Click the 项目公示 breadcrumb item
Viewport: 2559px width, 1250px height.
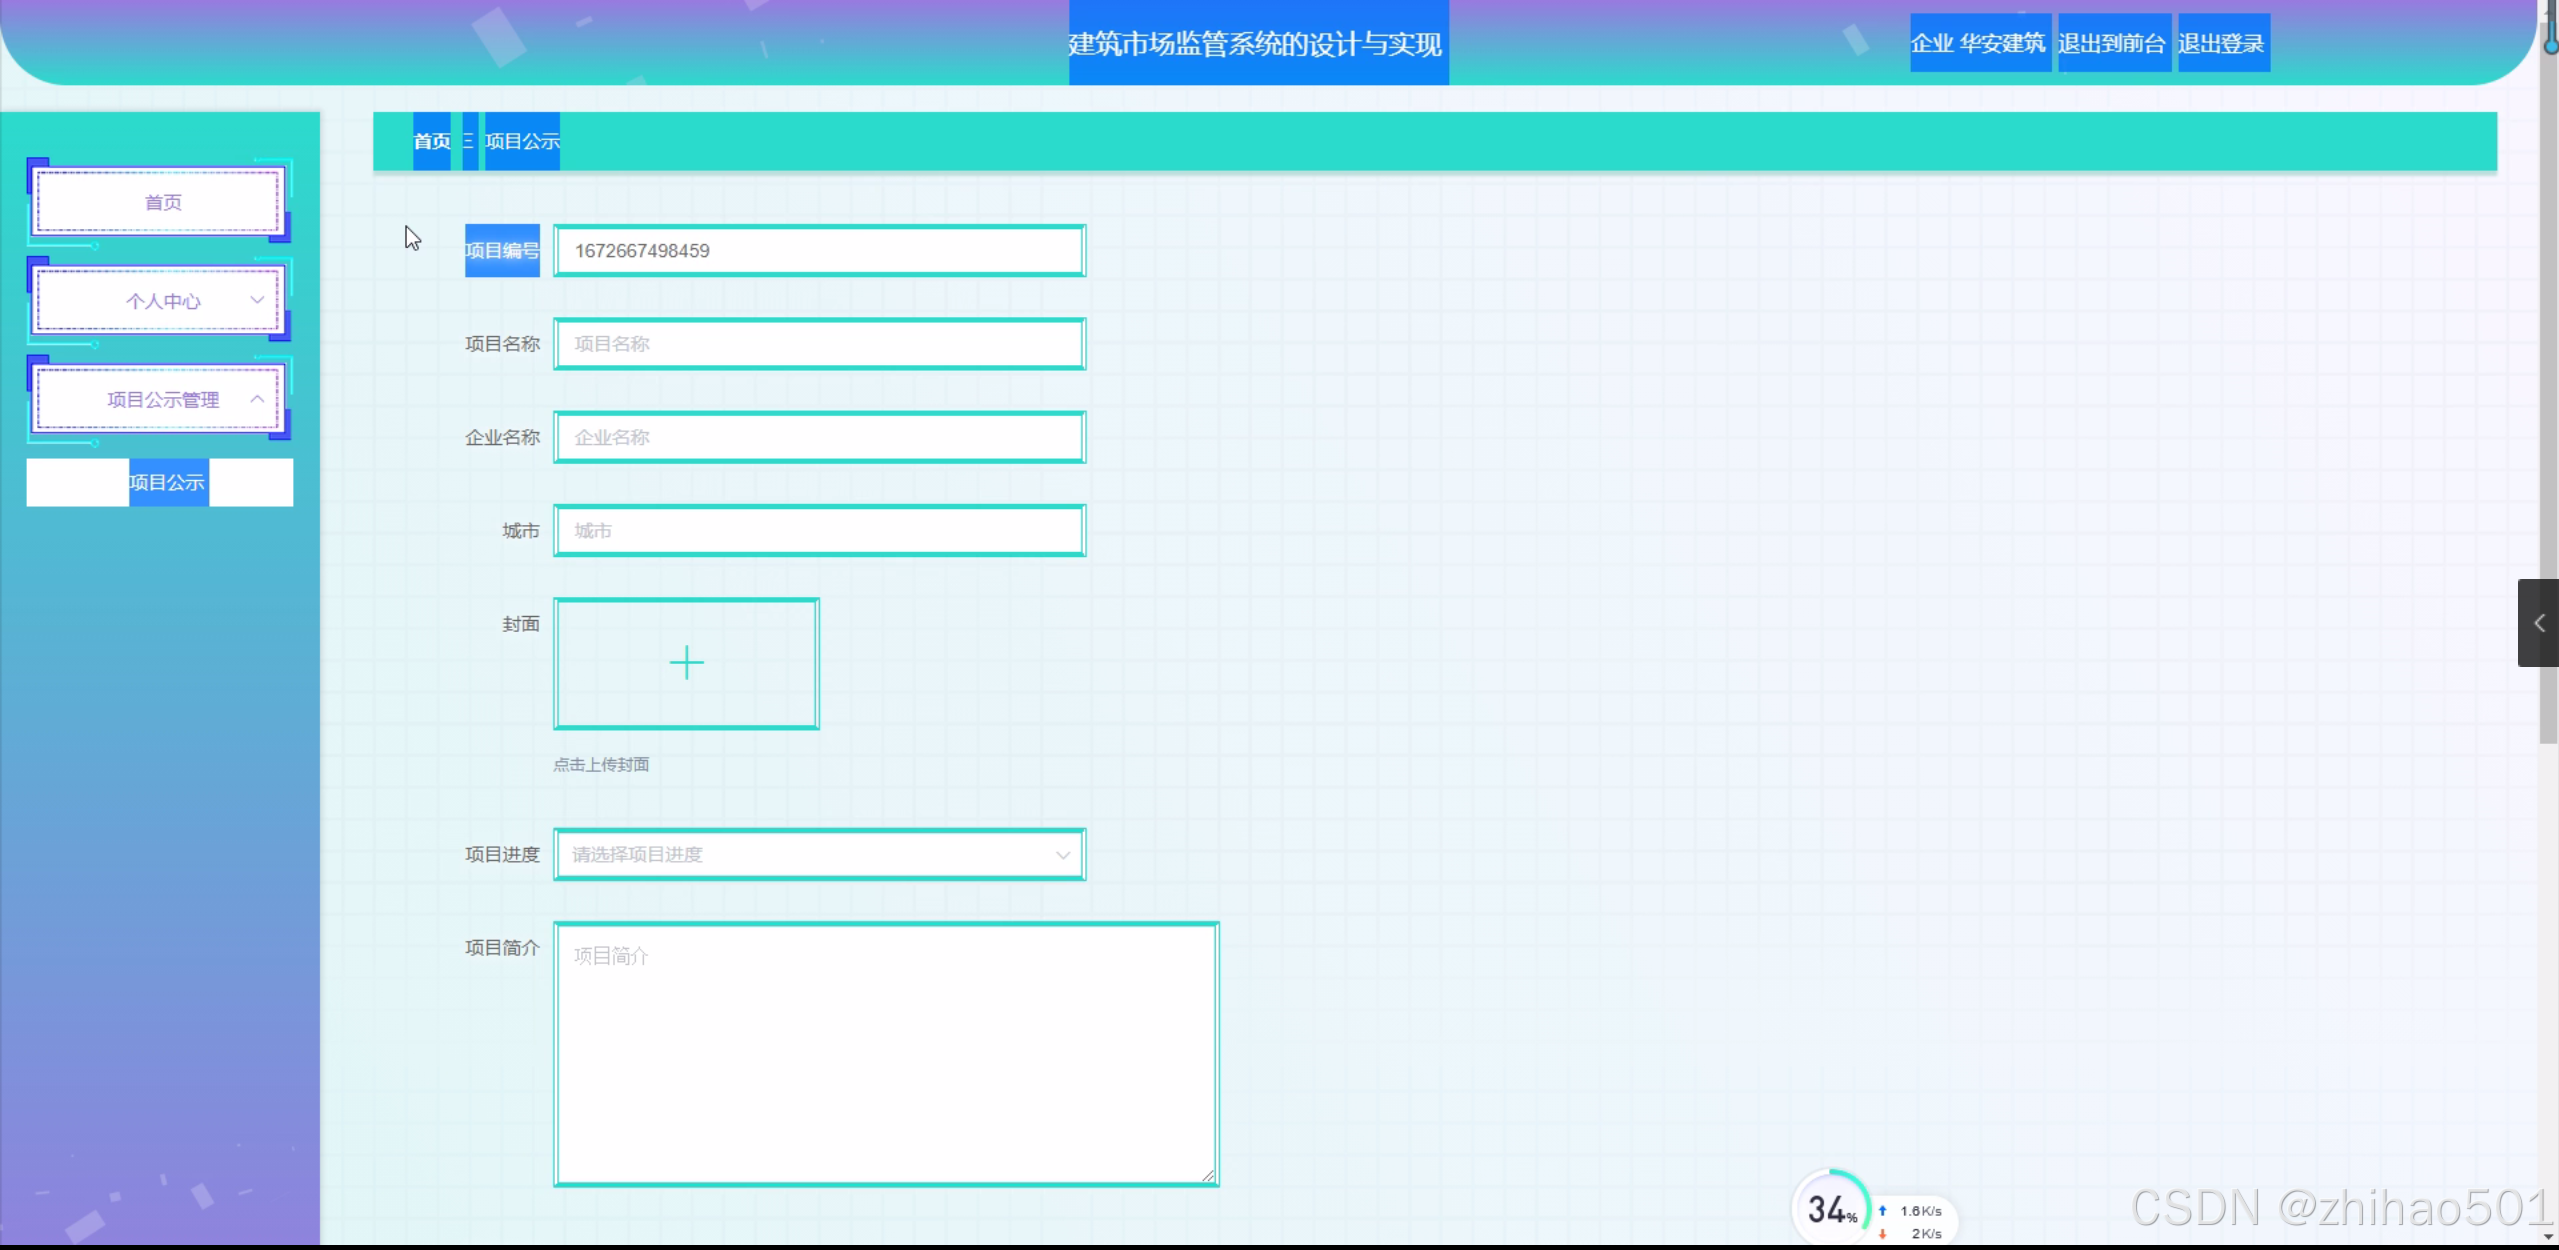(522, 141)
